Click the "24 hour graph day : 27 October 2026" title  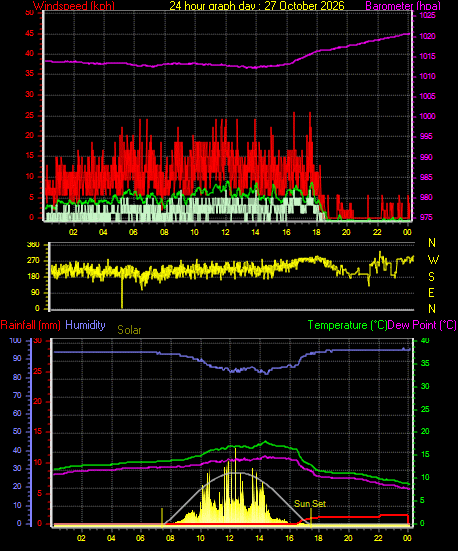tap(257, 6)
